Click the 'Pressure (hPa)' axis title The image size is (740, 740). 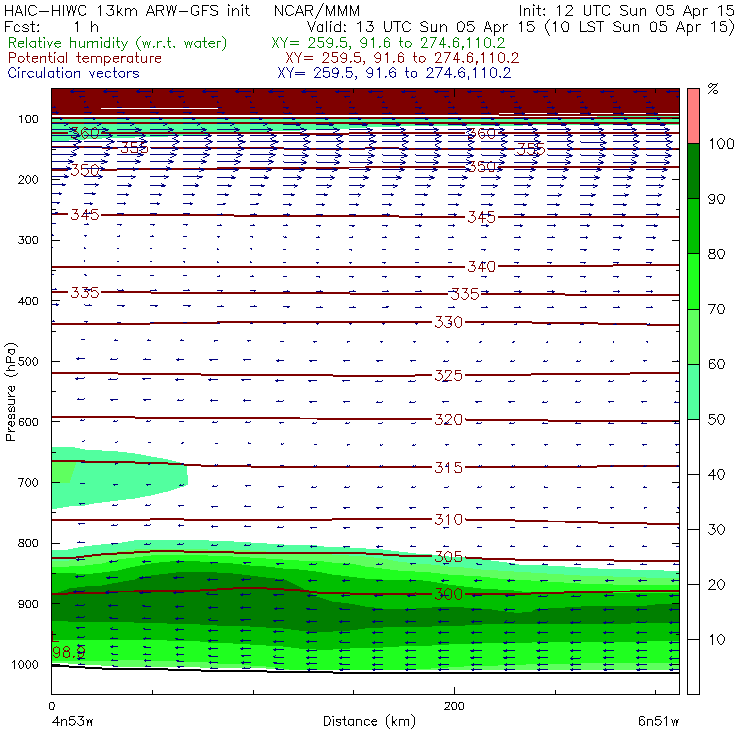[10, 392]
